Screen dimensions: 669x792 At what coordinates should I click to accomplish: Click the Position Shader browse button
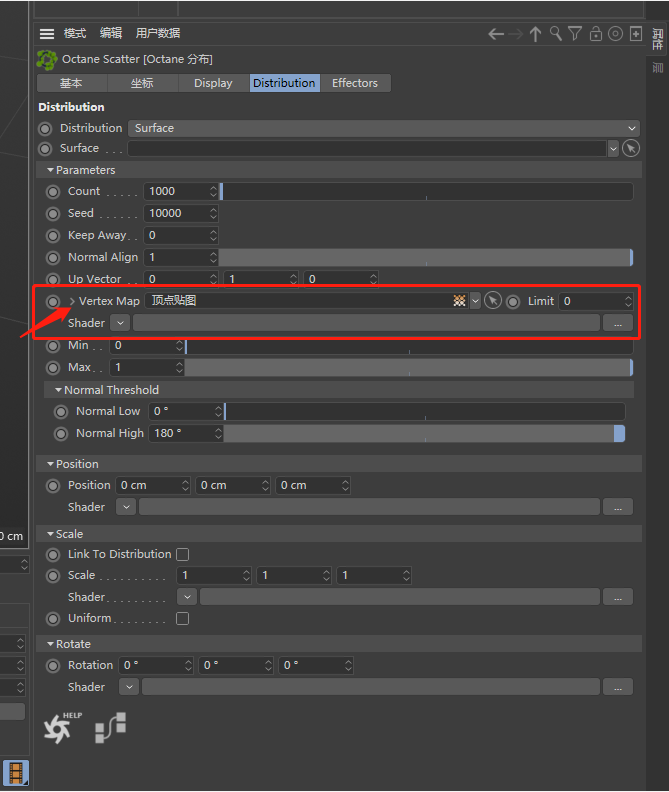pos(618,507)
